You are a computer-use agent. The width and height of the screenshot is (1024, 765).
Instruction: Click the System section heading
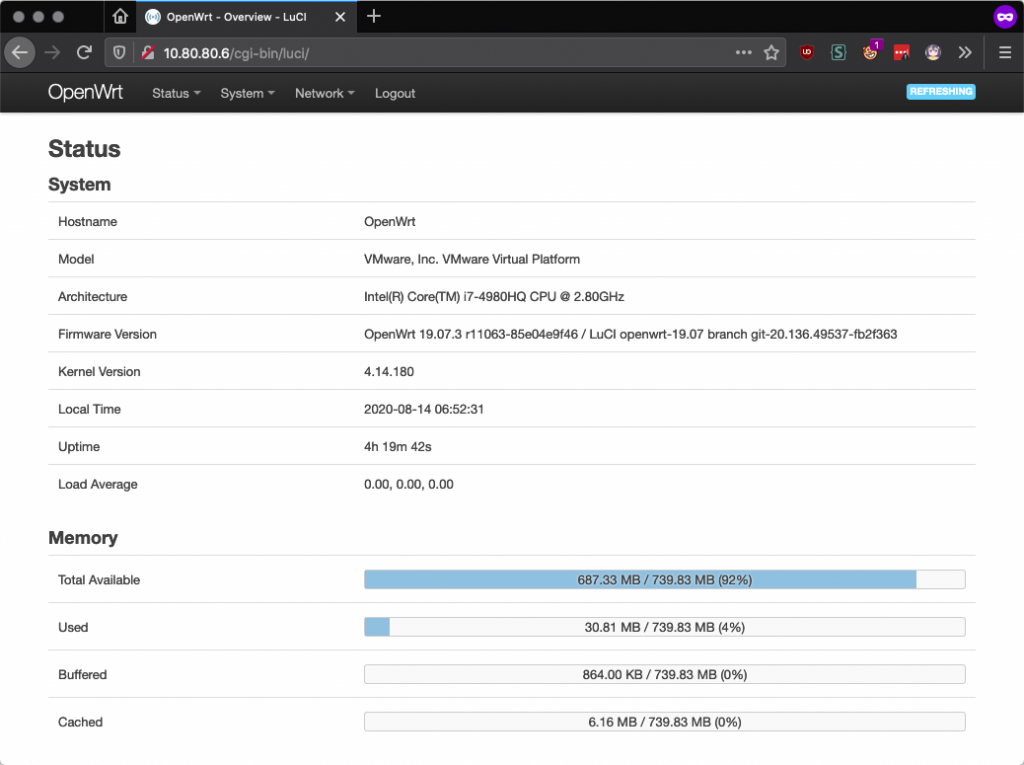79,184
